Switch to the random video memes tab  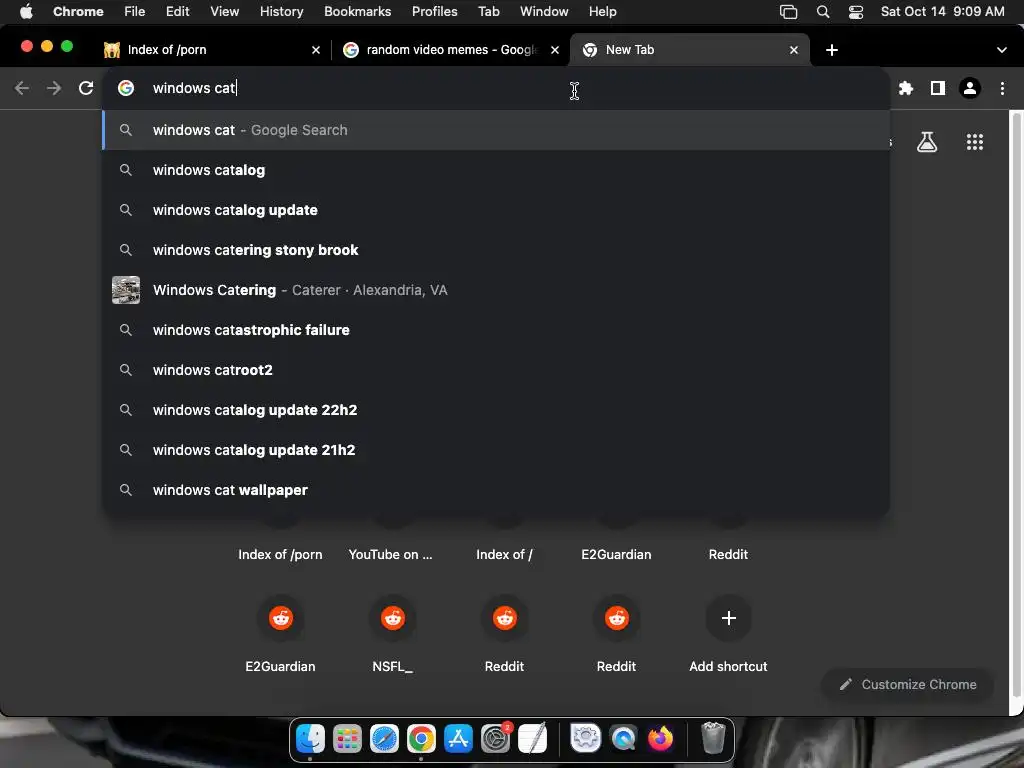pyautogui.click(x=451, y=50)
